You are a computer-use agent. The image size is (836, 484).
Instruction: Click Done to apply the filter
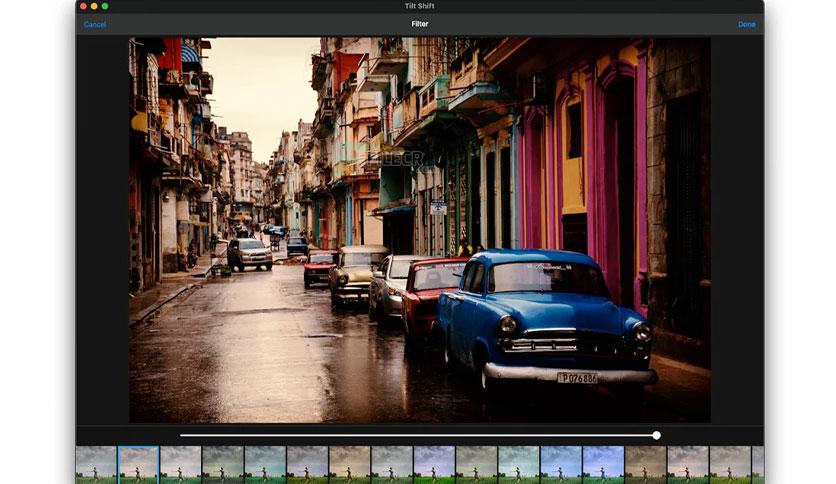746,25
